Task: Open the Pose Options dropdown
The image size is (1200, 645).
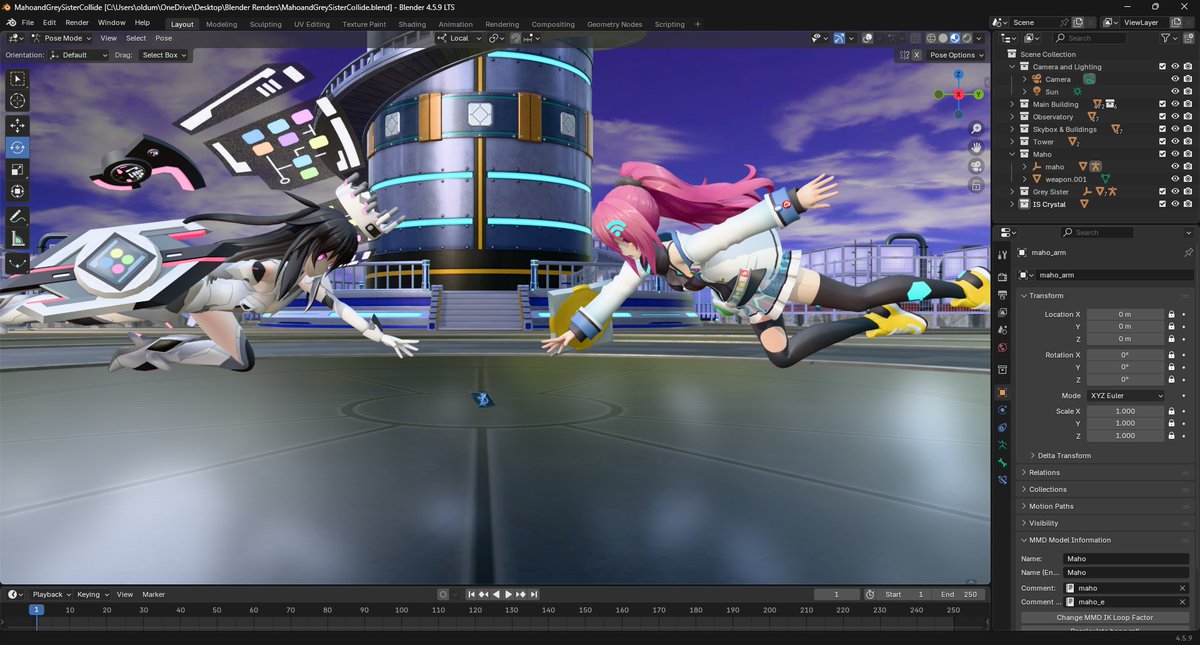Action: (956, 55)
